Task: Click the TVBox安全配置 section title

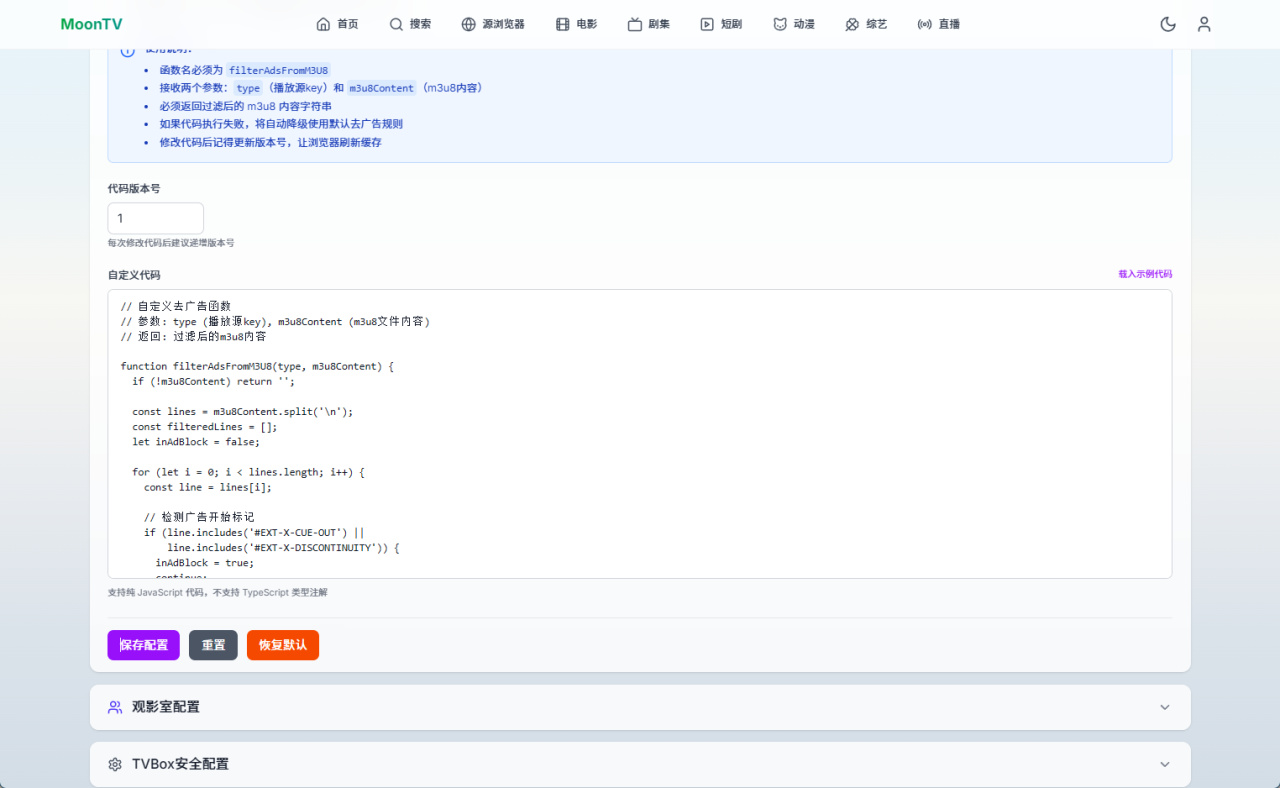Action: [180, 764]
